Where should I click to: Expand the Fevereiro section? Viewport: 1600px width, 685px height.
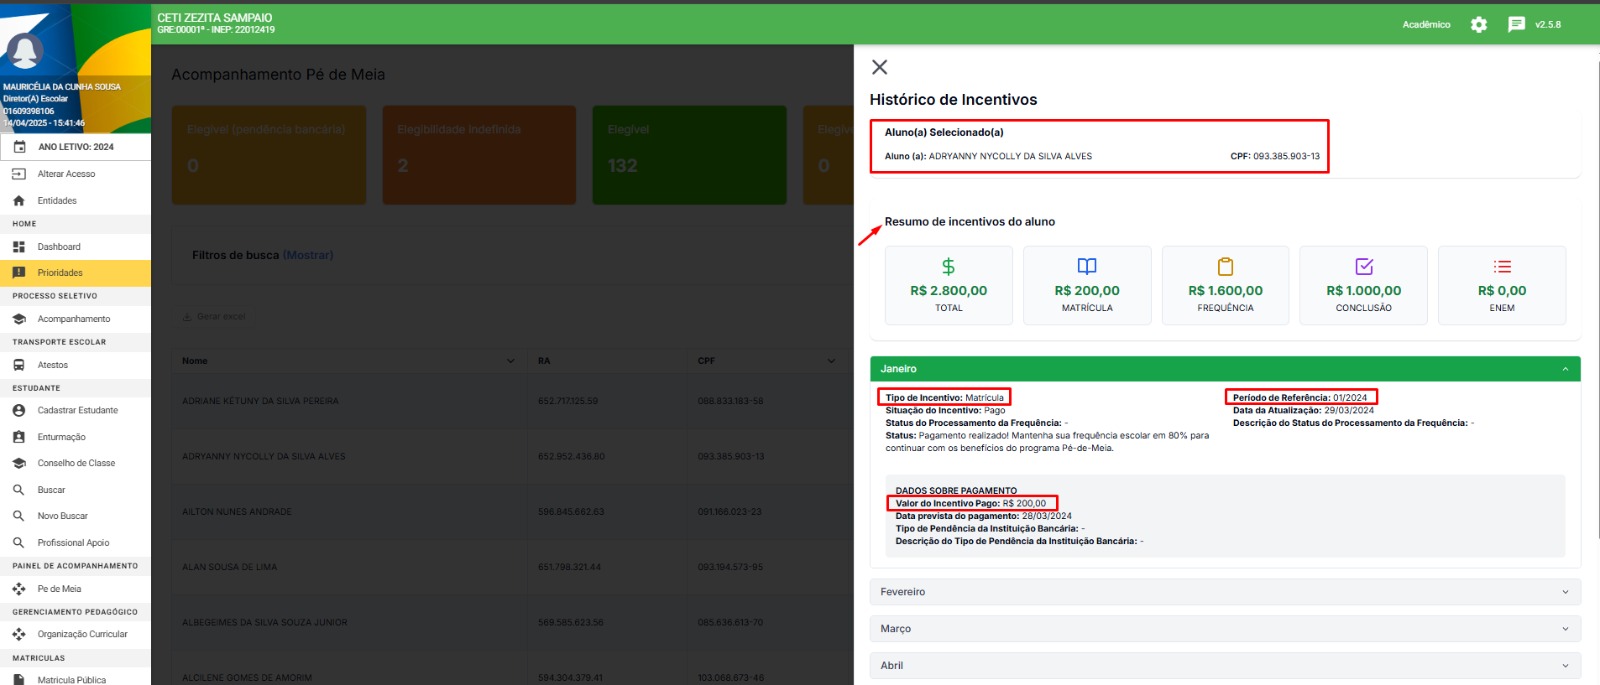pos(1224,592)
